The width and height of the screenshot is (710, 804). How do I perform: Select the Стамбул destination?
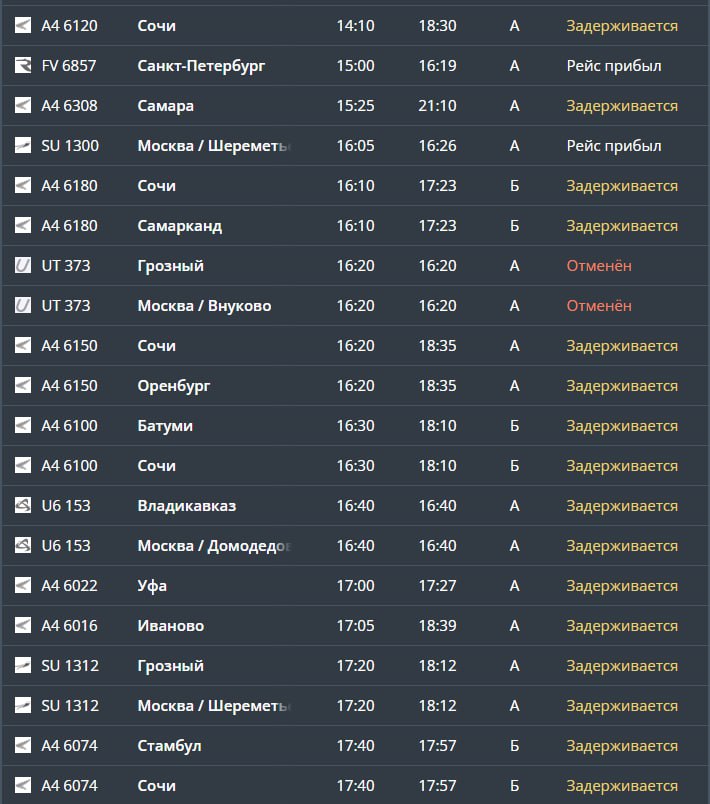pos(169,746)
